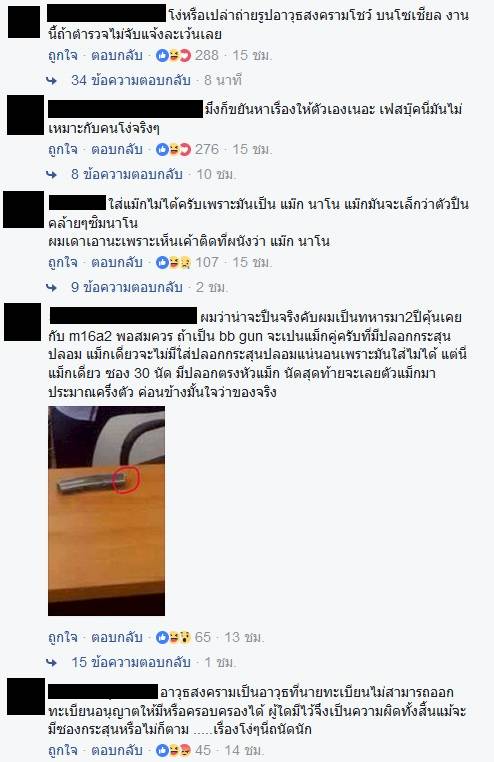
Task: Open reaction icons on comment with 45 reactions
Action: [173, 750]
